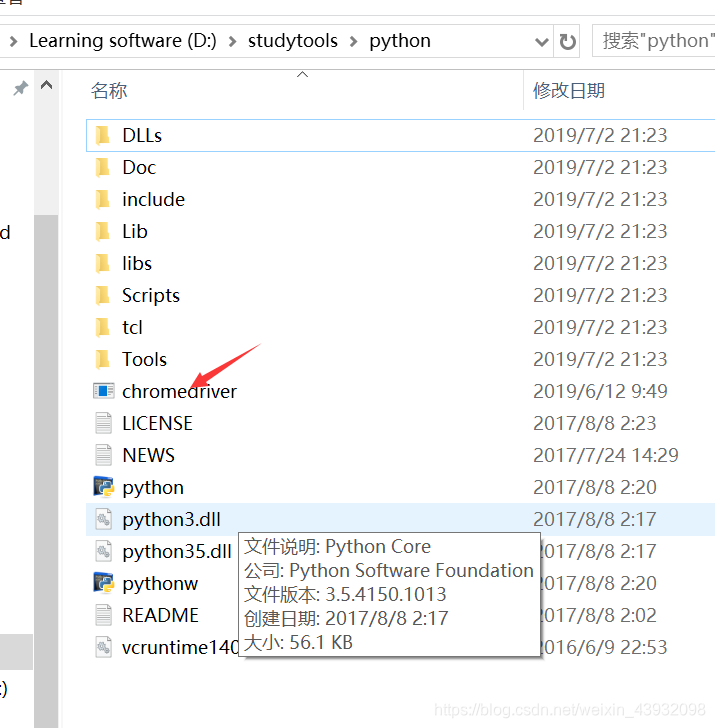
Task: Select the libs folder name
Action: click(137, 264)
